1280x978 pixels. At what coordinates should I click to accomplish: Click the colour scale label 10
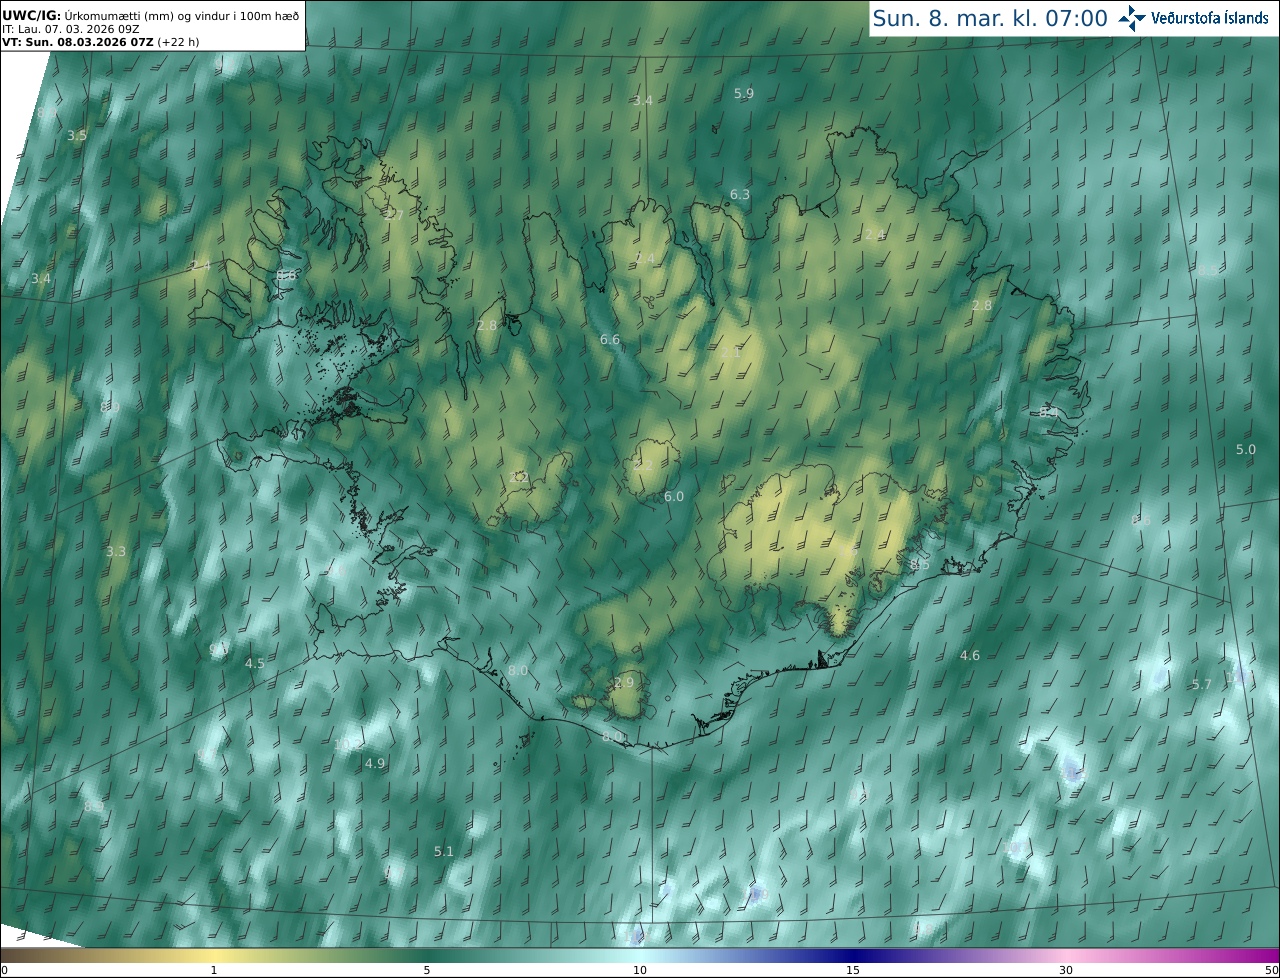click(640, 971)
